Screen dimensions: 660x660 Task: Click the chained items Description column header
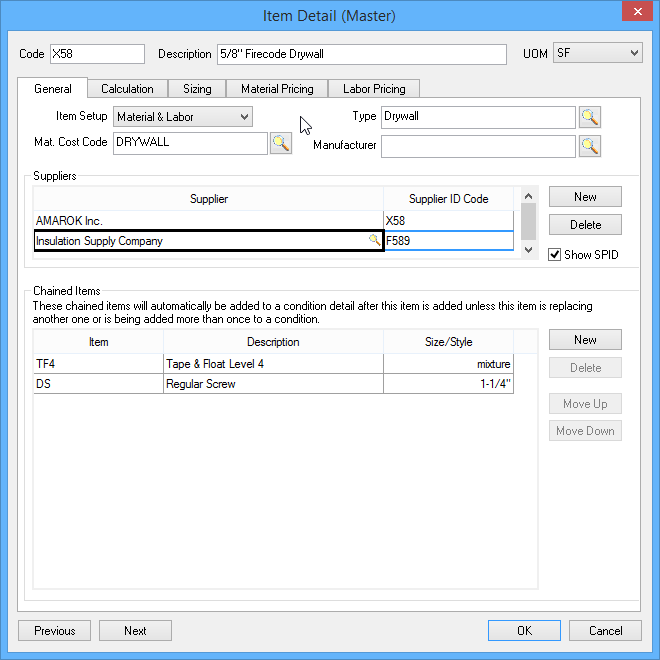coord(273,342)
